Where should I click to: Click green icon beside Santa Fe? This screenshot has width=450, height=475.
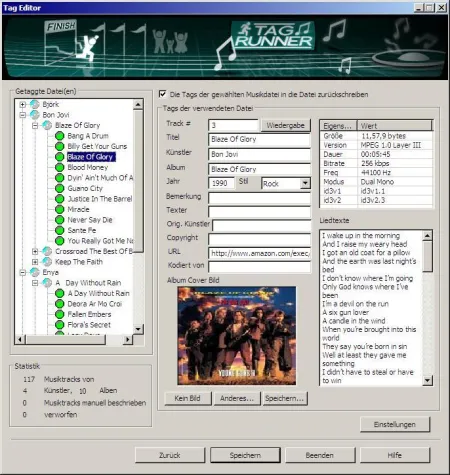[x=60, y=230]
